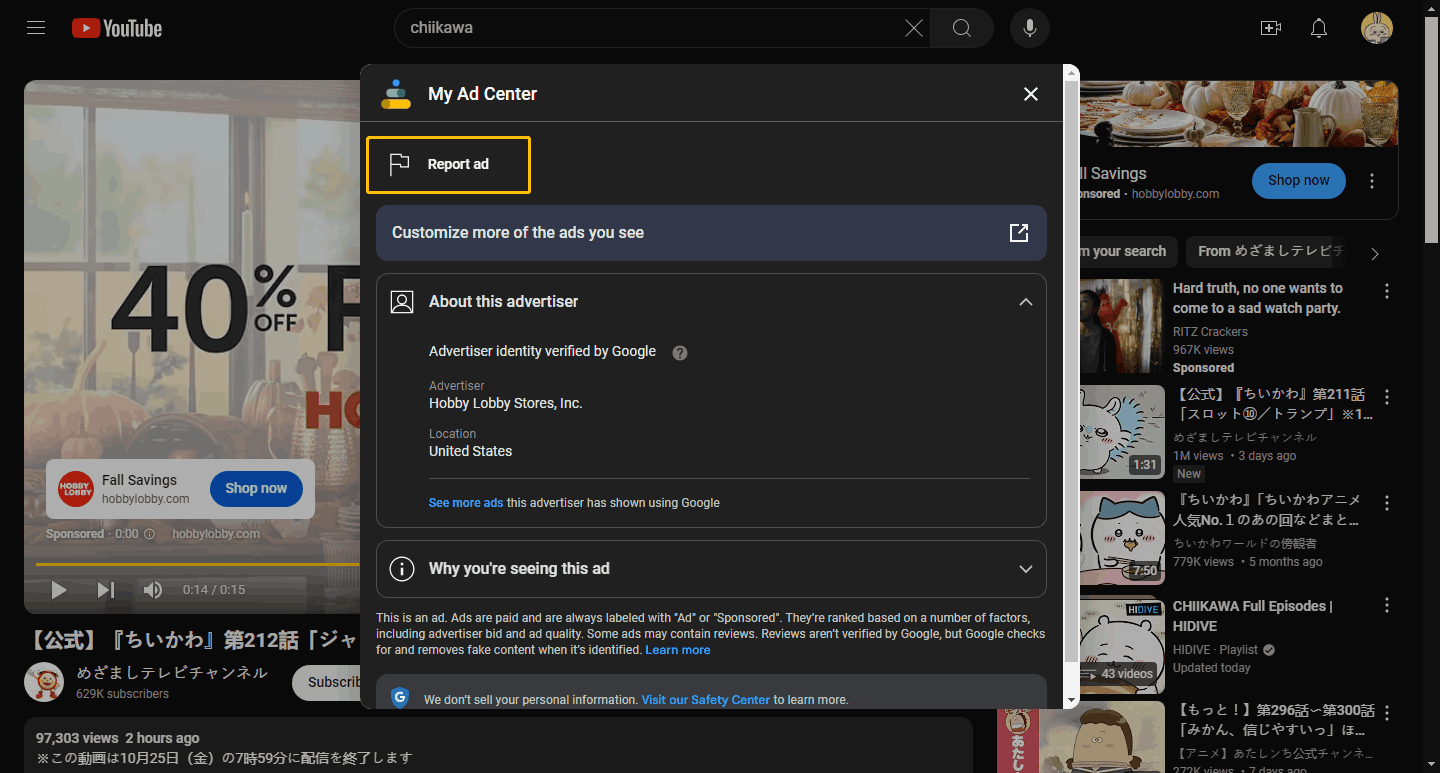The height and width of the screenshot is (773, 1440).
Task: Open options for the RITZ Crackers video
Action: coord(1387,291)
